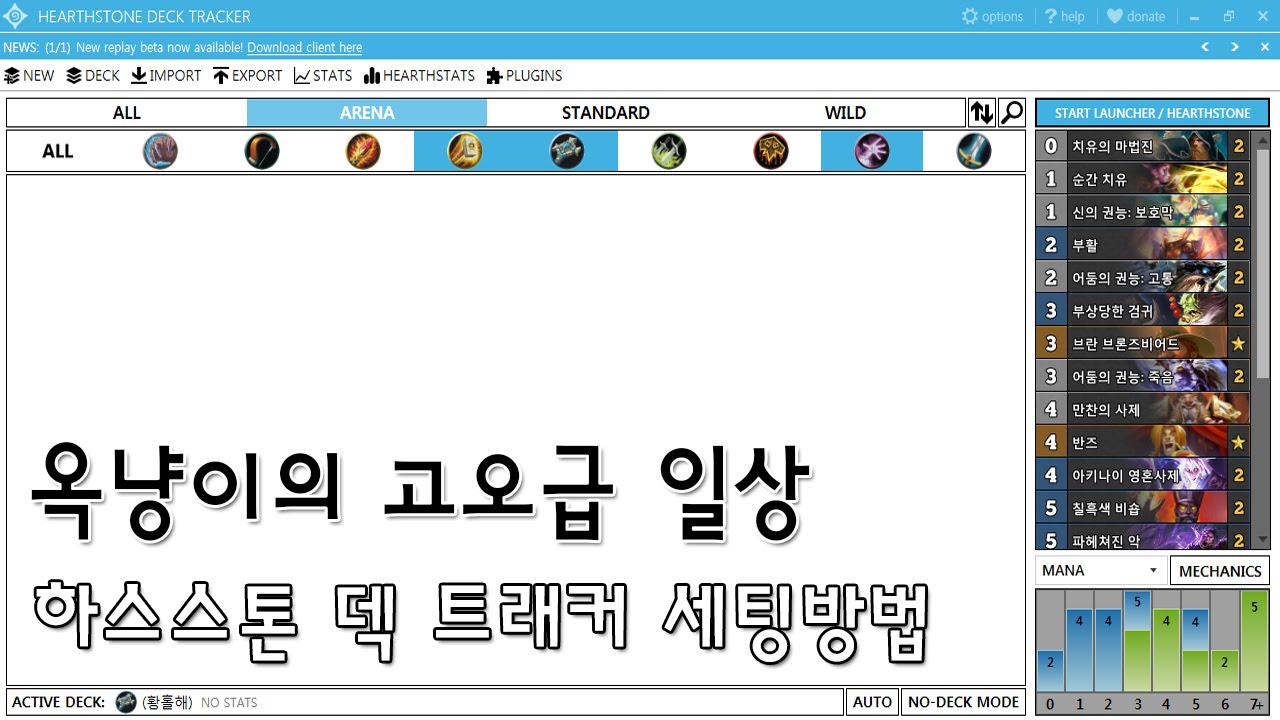Select the 반즈 card row
The image size is (1280, 720).
[1143, 442]
